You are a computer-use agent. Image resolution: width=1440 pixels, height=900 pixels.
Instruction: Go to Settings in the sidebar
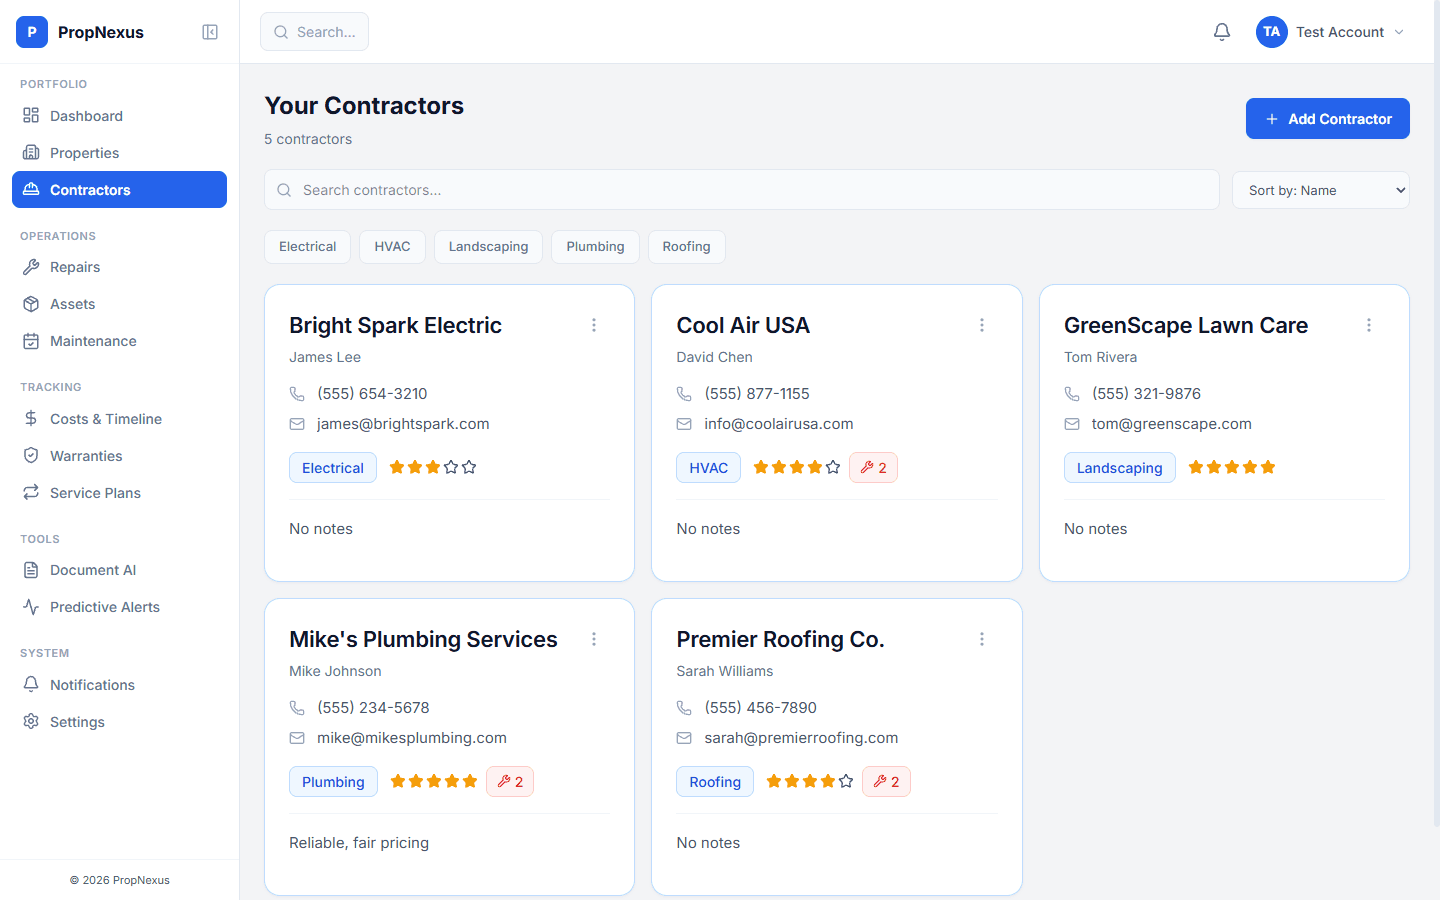76,721
